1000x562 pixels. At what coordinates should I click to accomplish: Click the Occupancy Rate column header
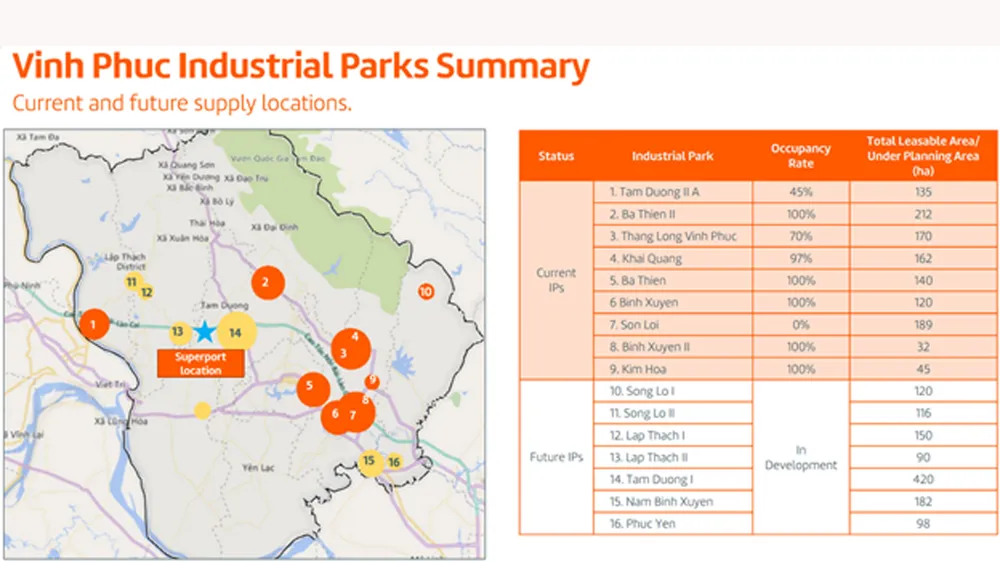[x=800, y=156]
